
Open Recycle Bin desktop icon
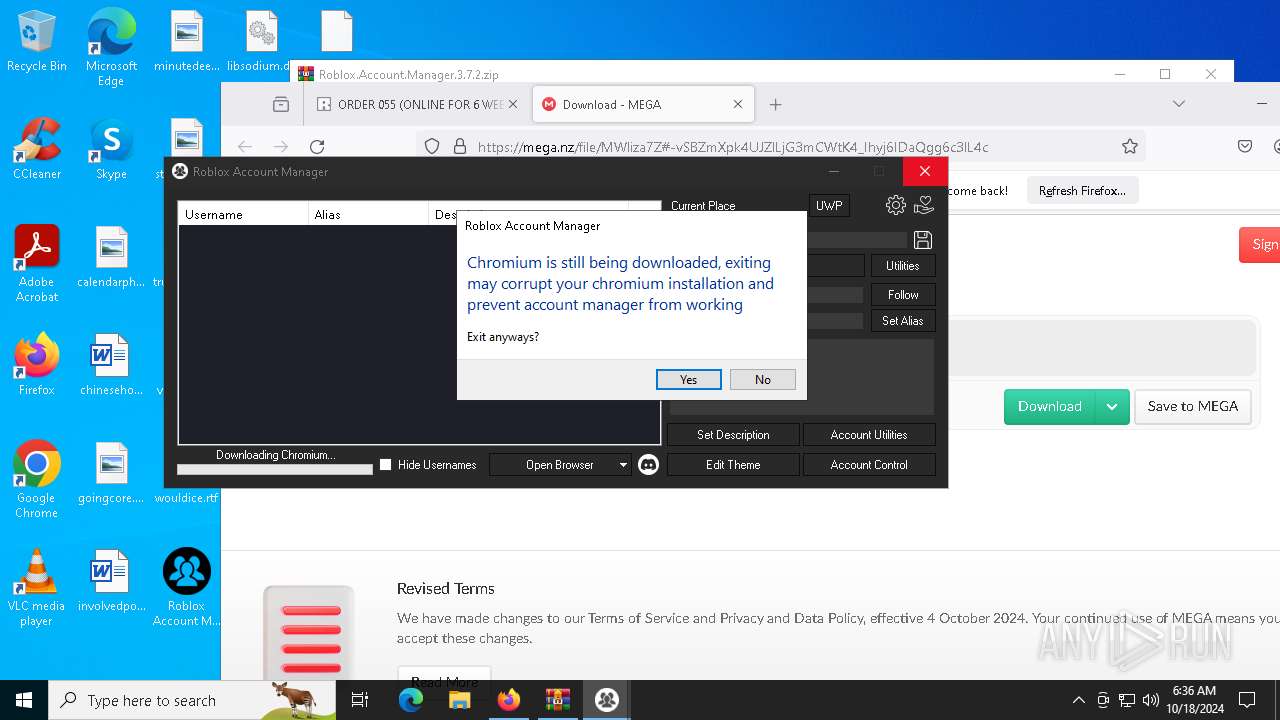click(x=37, y=42)
